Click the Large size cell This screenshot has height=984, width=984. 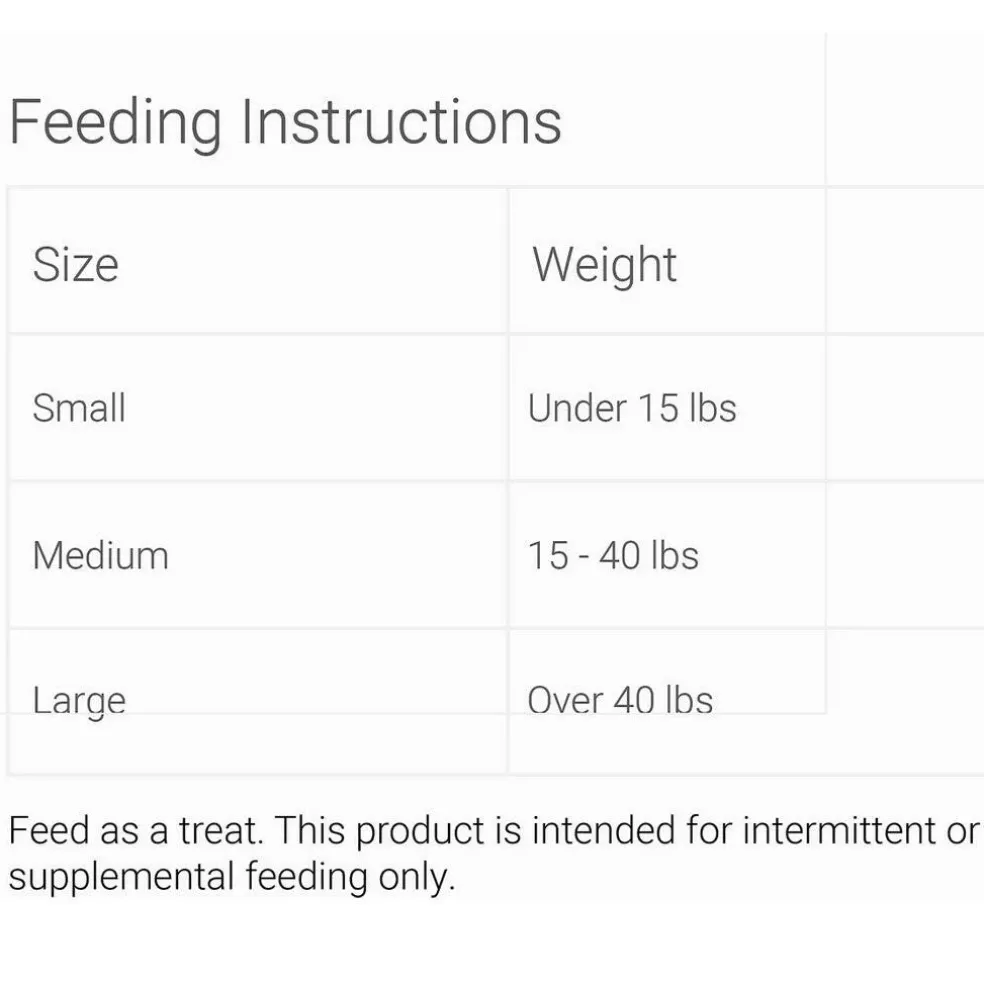pyautogui.click(x=257, y=702)
